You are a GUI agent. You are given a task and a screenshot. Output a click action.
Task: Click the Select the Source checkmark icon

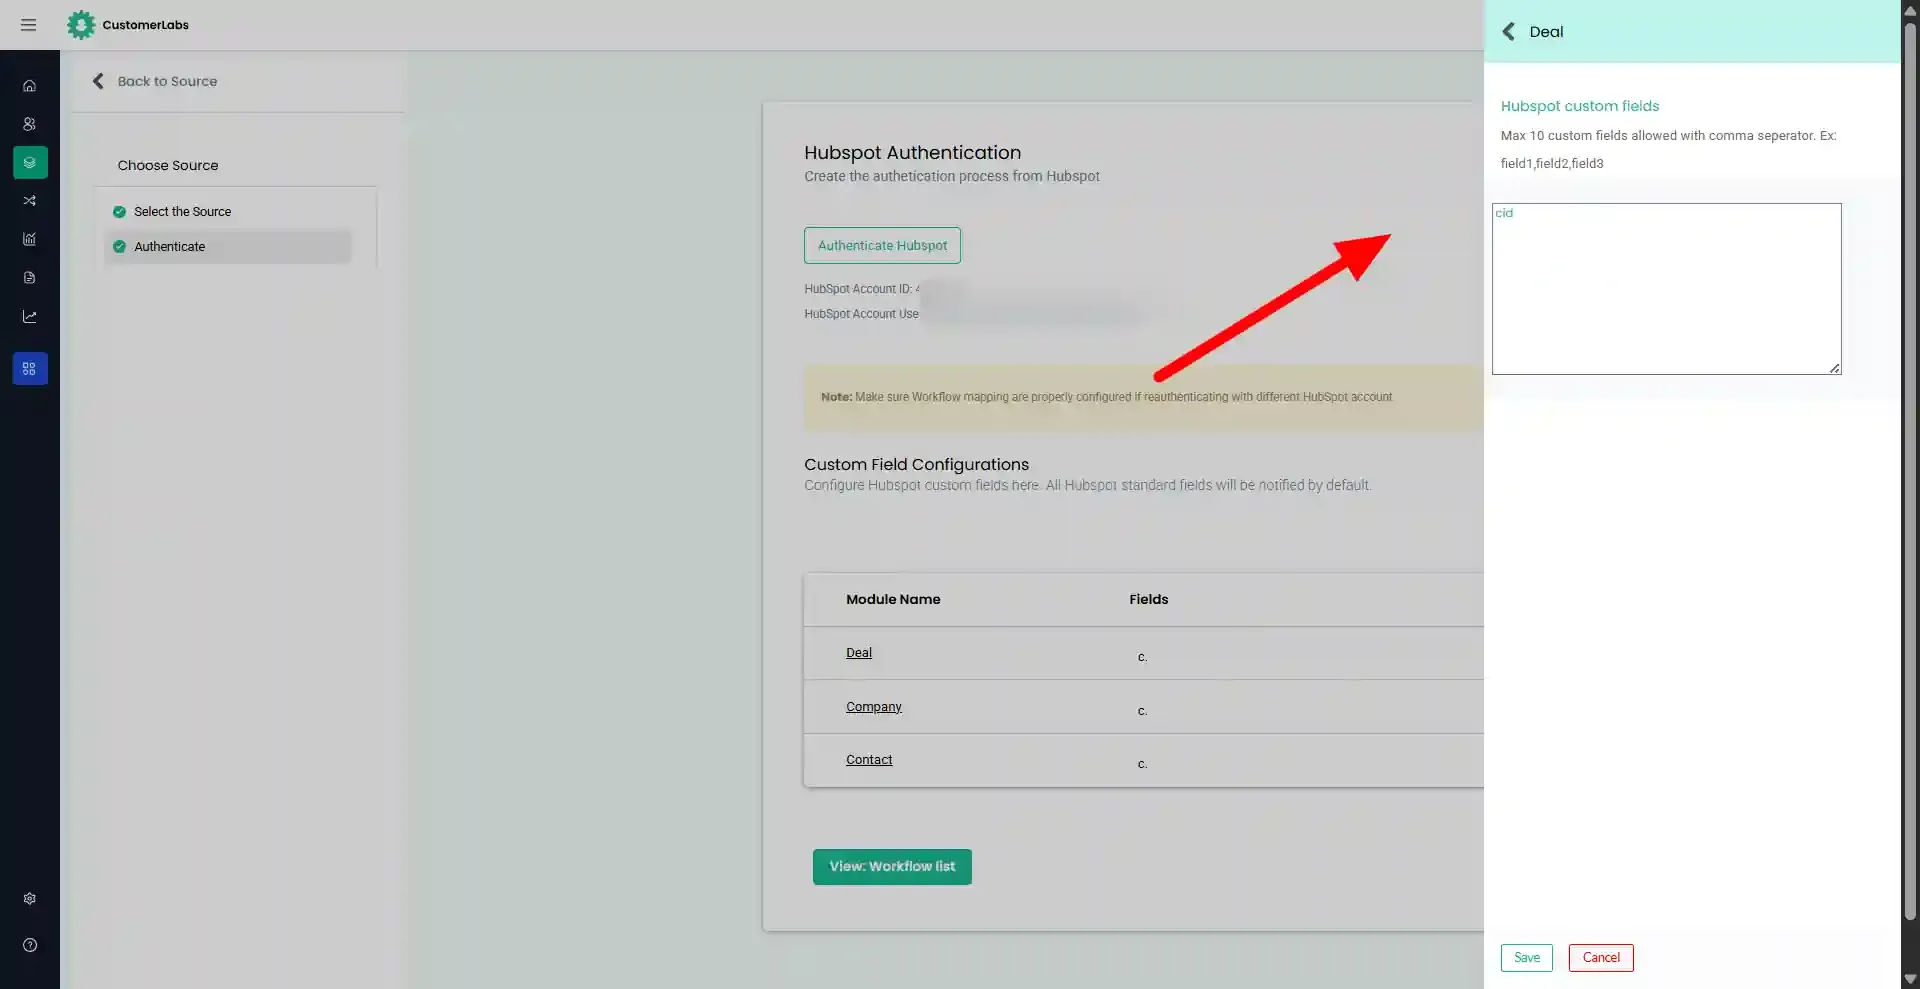click(120, 212)
